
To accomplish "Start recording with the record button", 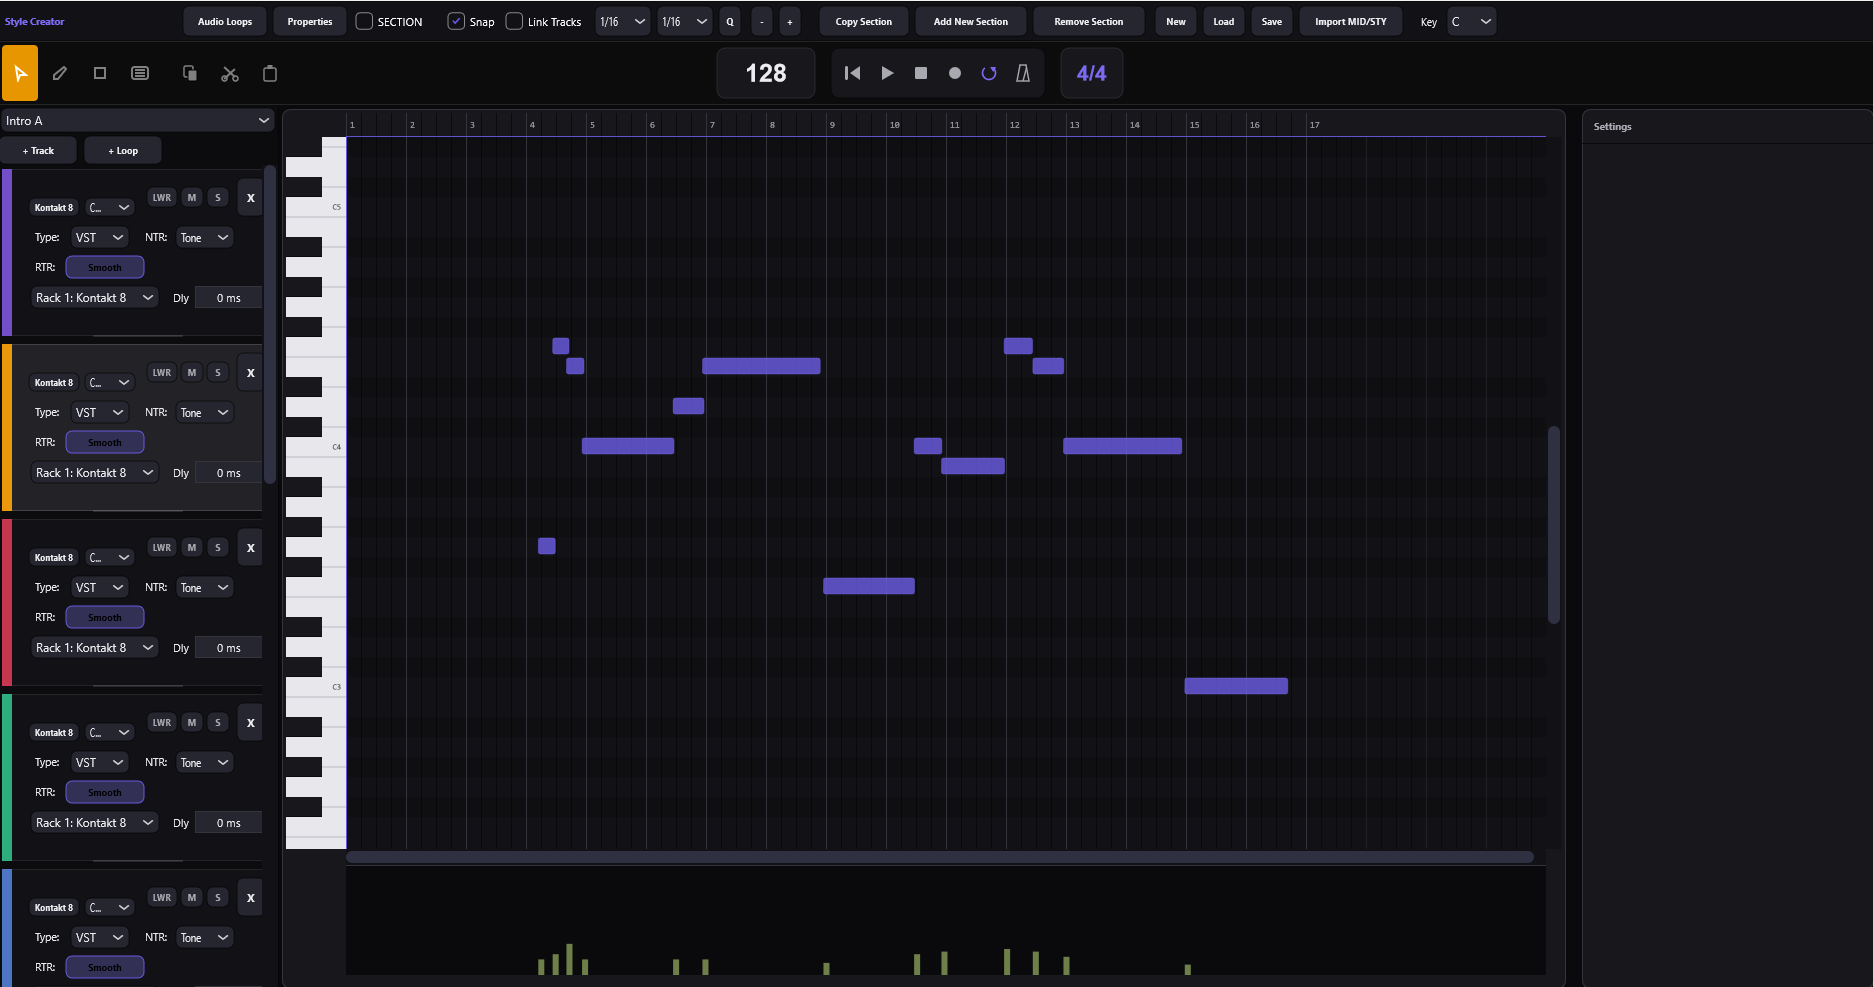I will click(955, 73).
